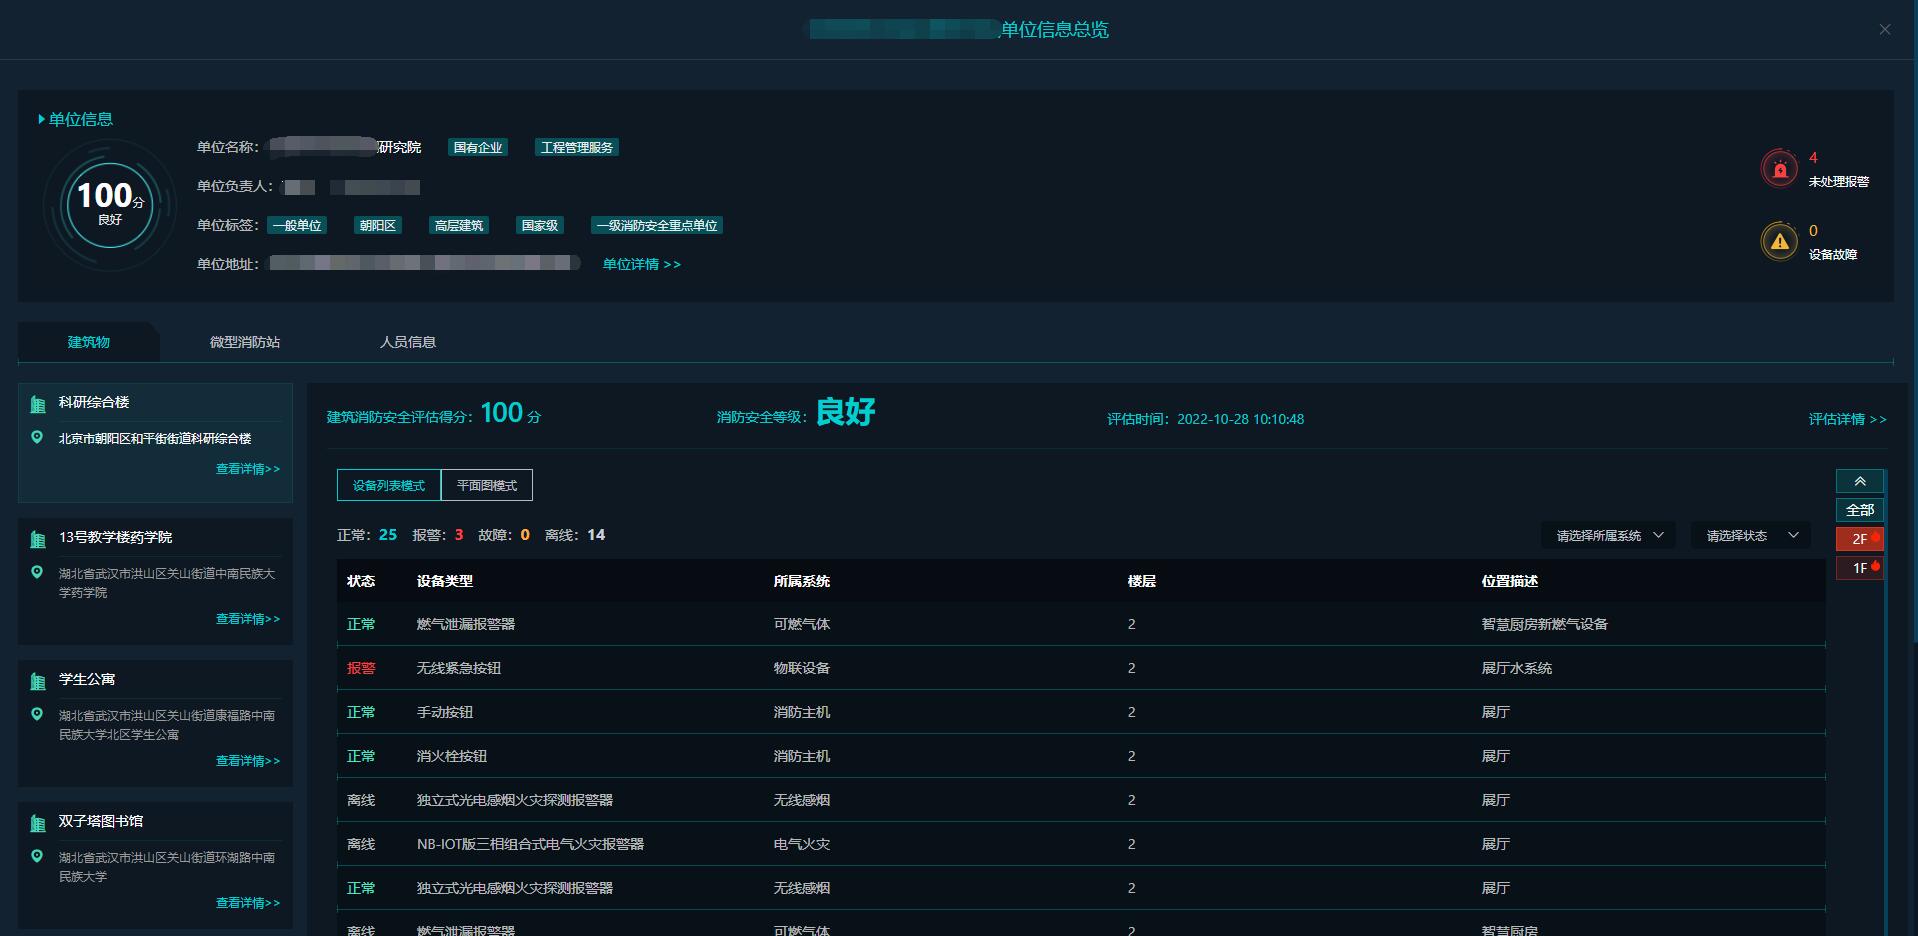Click the floor list collapse-up arrow button

click(x=1860, y=481)
